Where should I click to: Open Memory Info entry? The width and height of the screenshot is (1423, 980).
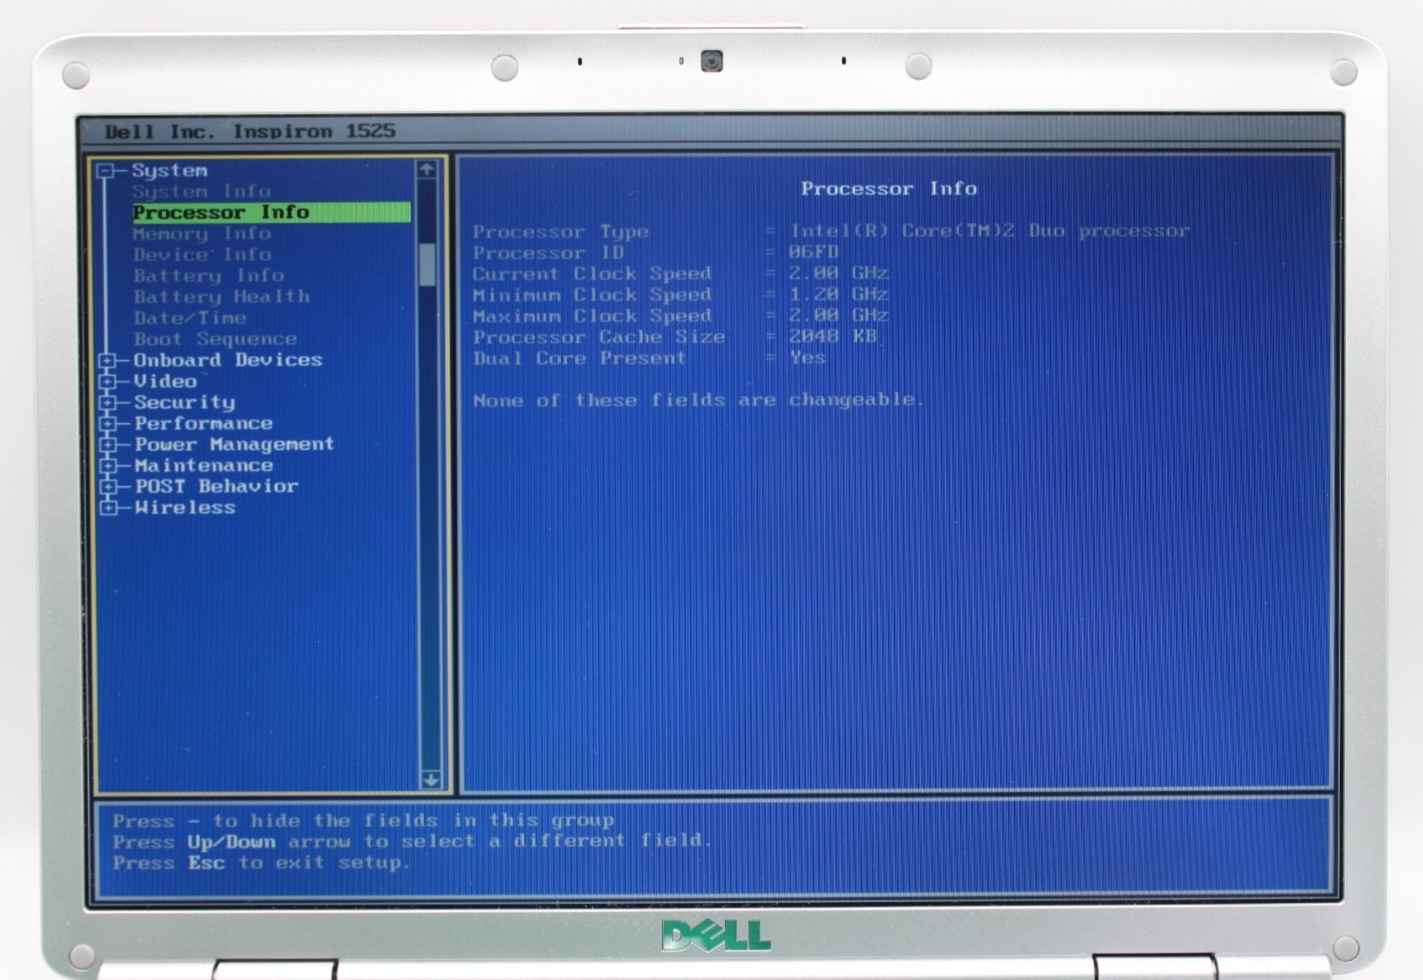[x=201, y=233]
